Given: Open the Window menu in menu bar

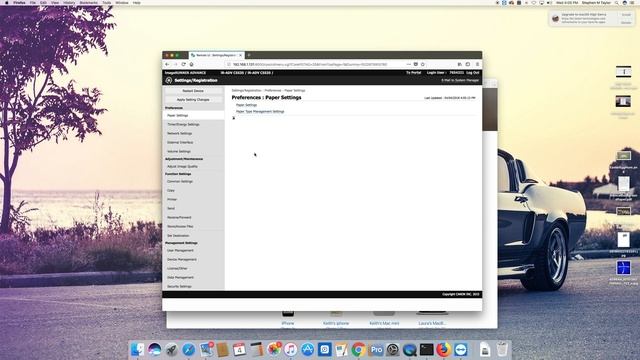Looking at the screenshot, I should pos(122,2).
